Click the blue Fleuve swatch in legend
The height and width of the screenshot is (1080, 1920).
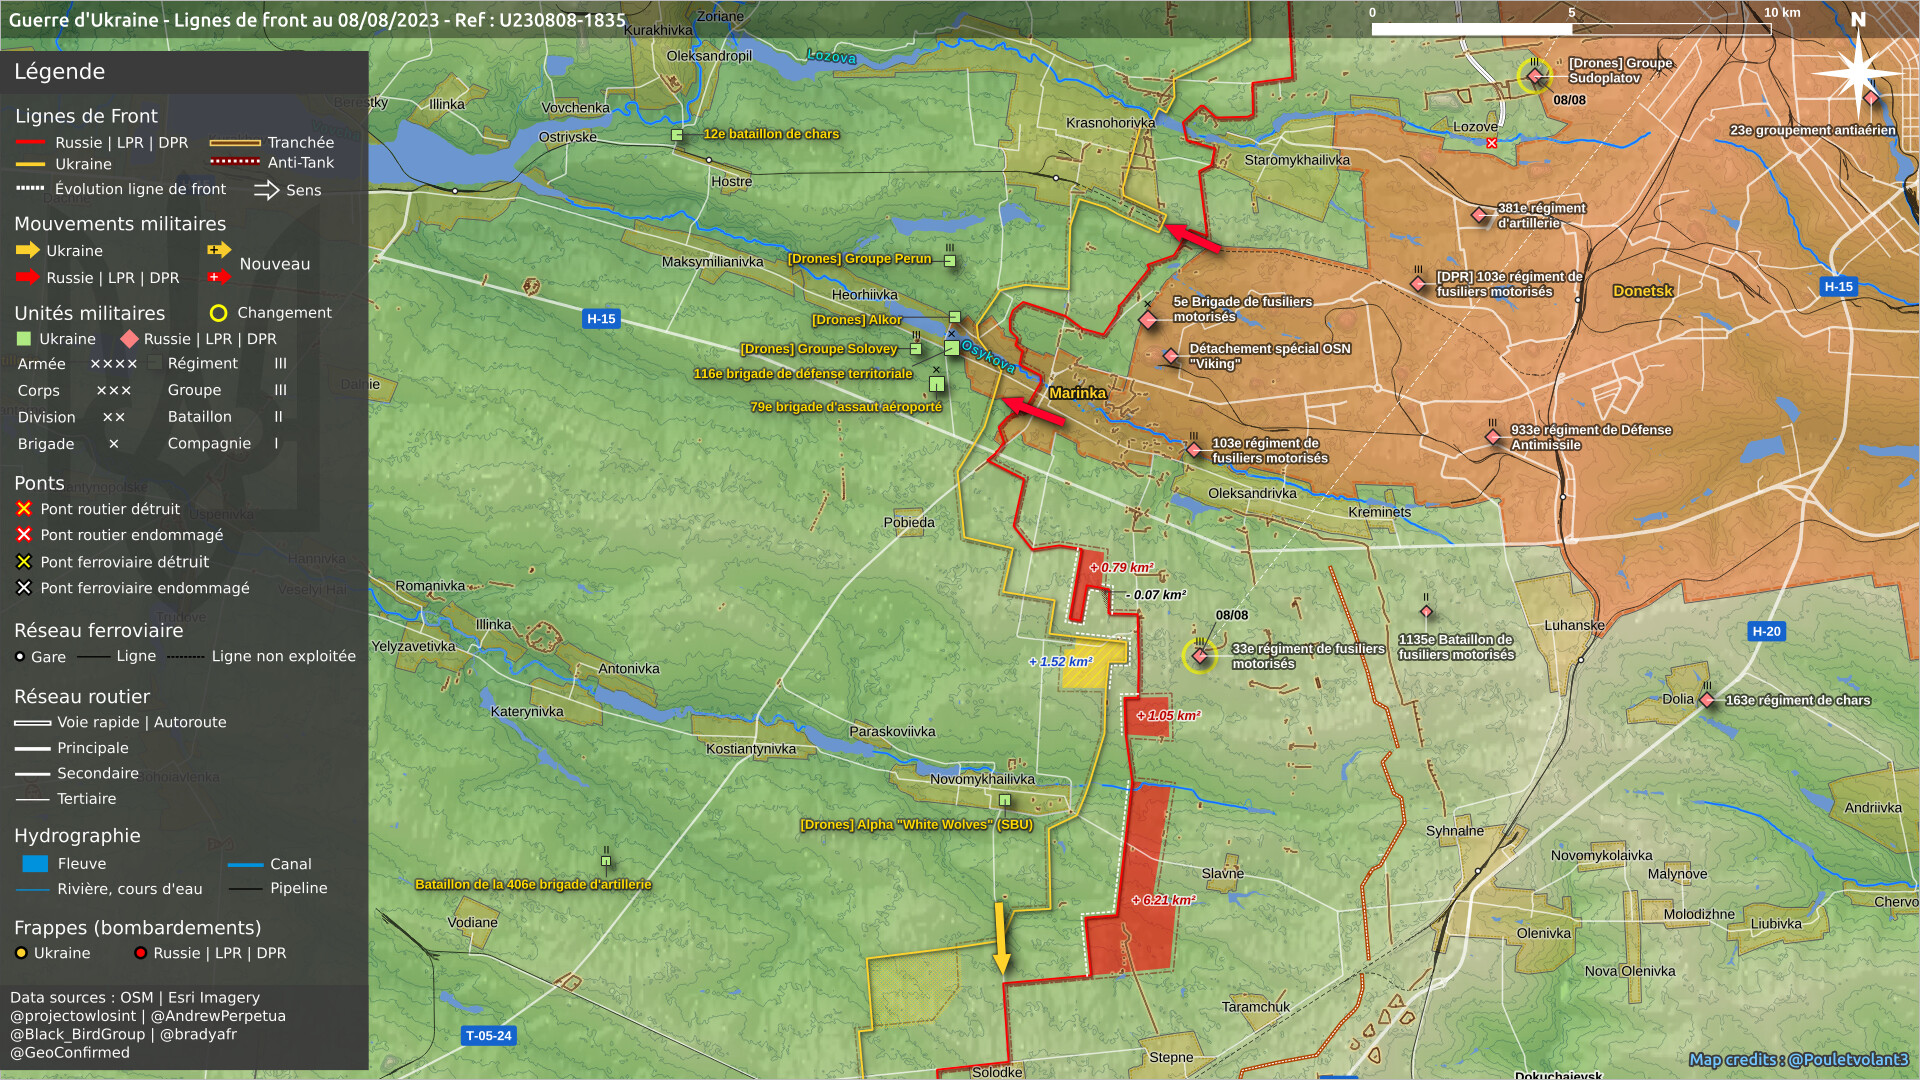coord(35,863)
